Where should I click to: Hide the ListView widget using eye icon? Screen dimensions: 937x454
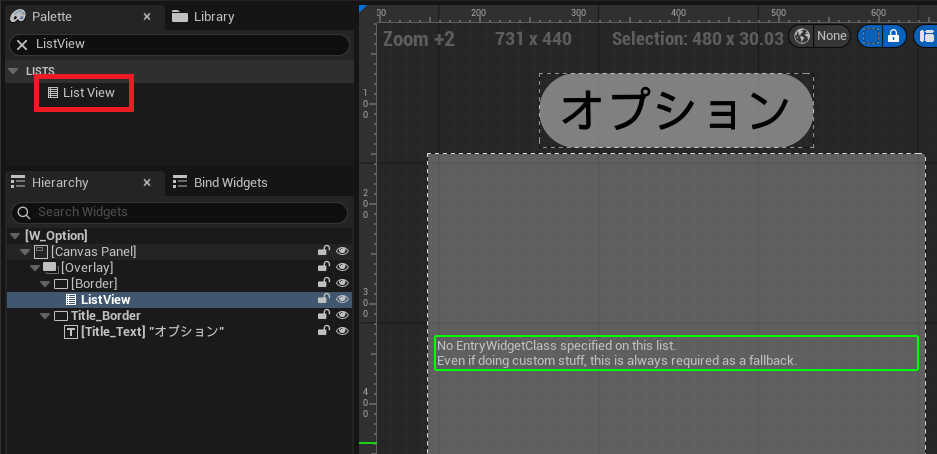[342, 300]
